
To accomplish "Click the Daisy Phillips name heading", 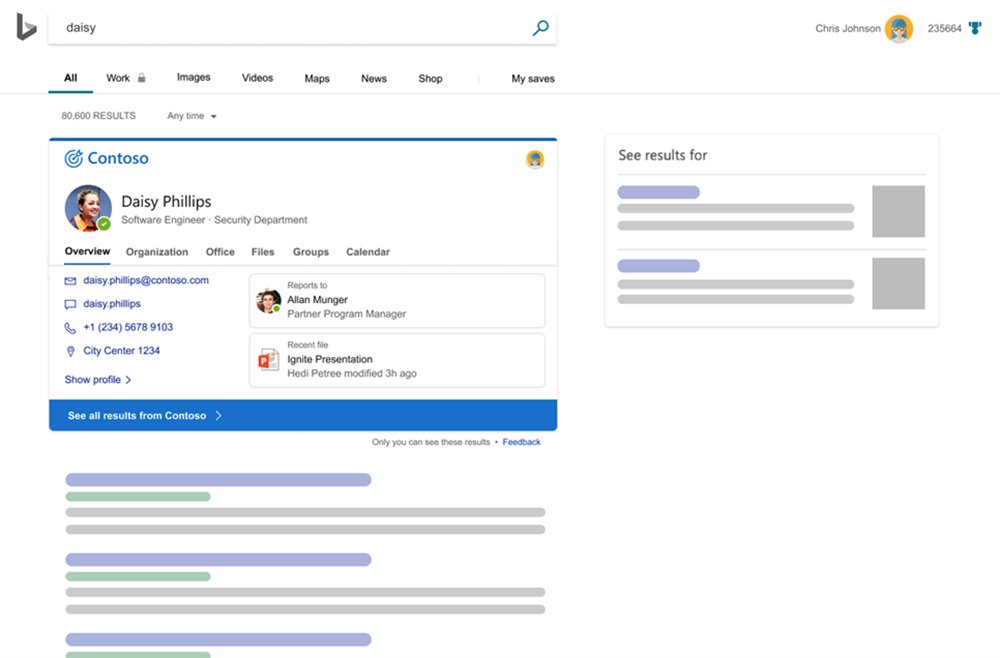I will tap(166, 201).
